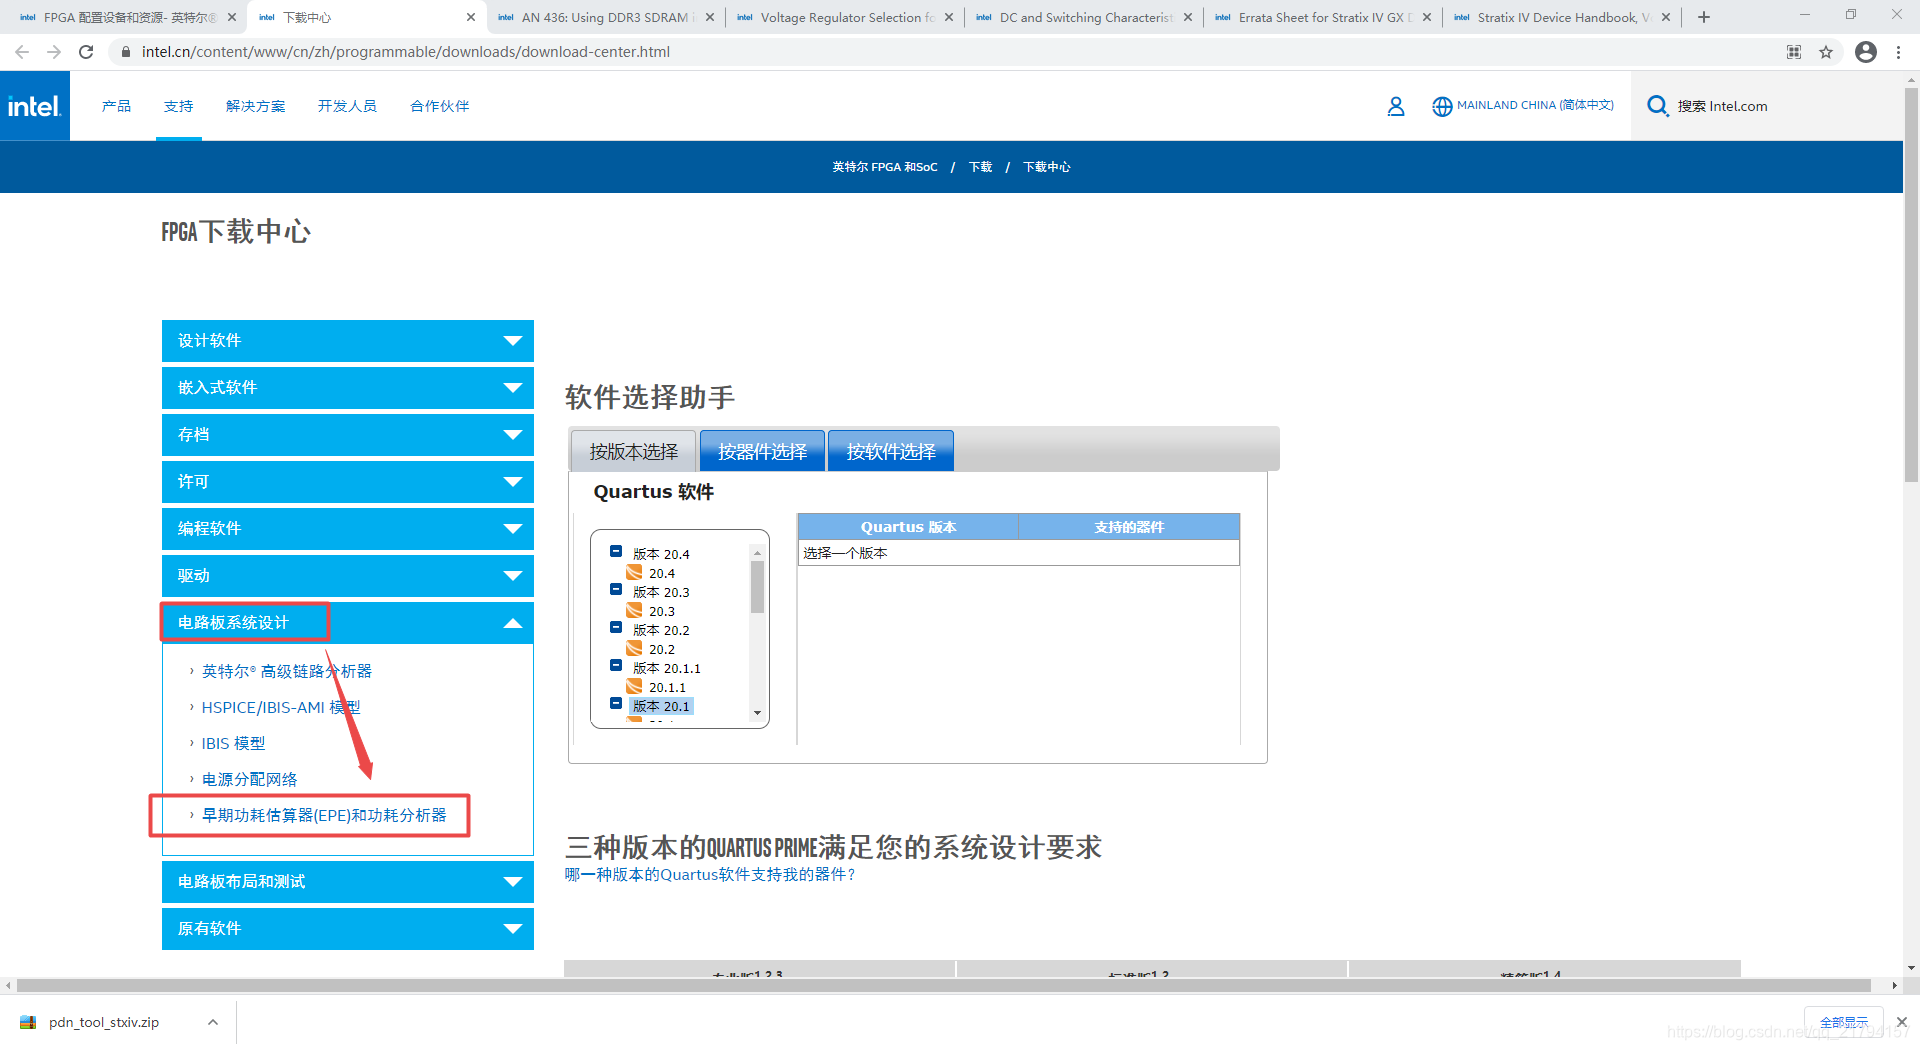Open the 开发人员 navigation menu

(347, 106)
